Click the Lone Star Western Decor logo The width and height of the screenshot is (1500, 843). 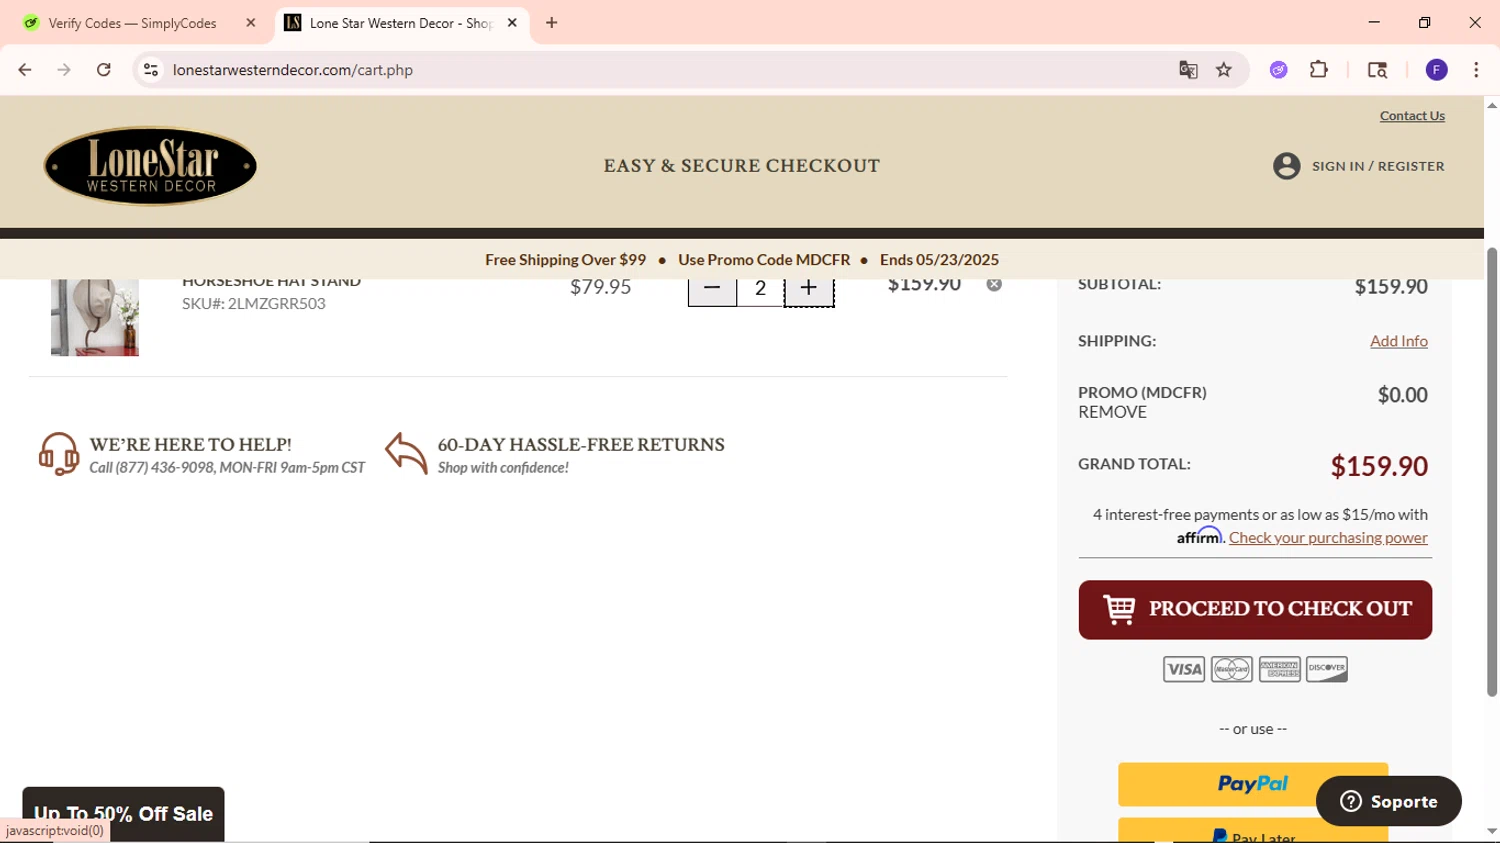(x=150, y=166)
